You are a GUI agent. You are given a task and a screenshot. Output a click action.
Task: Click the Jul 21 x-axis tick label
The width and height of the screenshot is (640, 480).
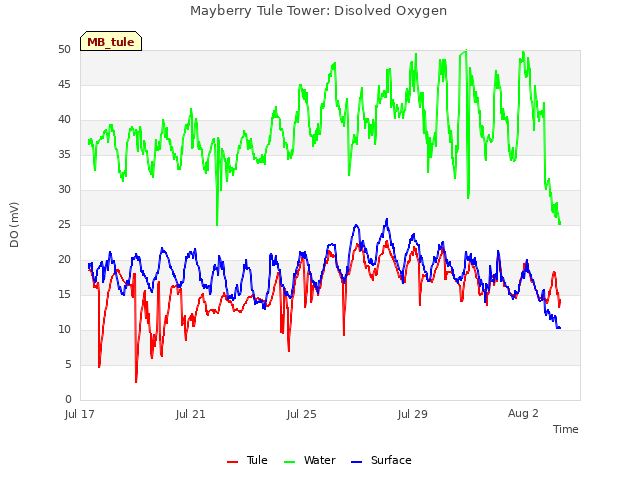pos(191,414)
